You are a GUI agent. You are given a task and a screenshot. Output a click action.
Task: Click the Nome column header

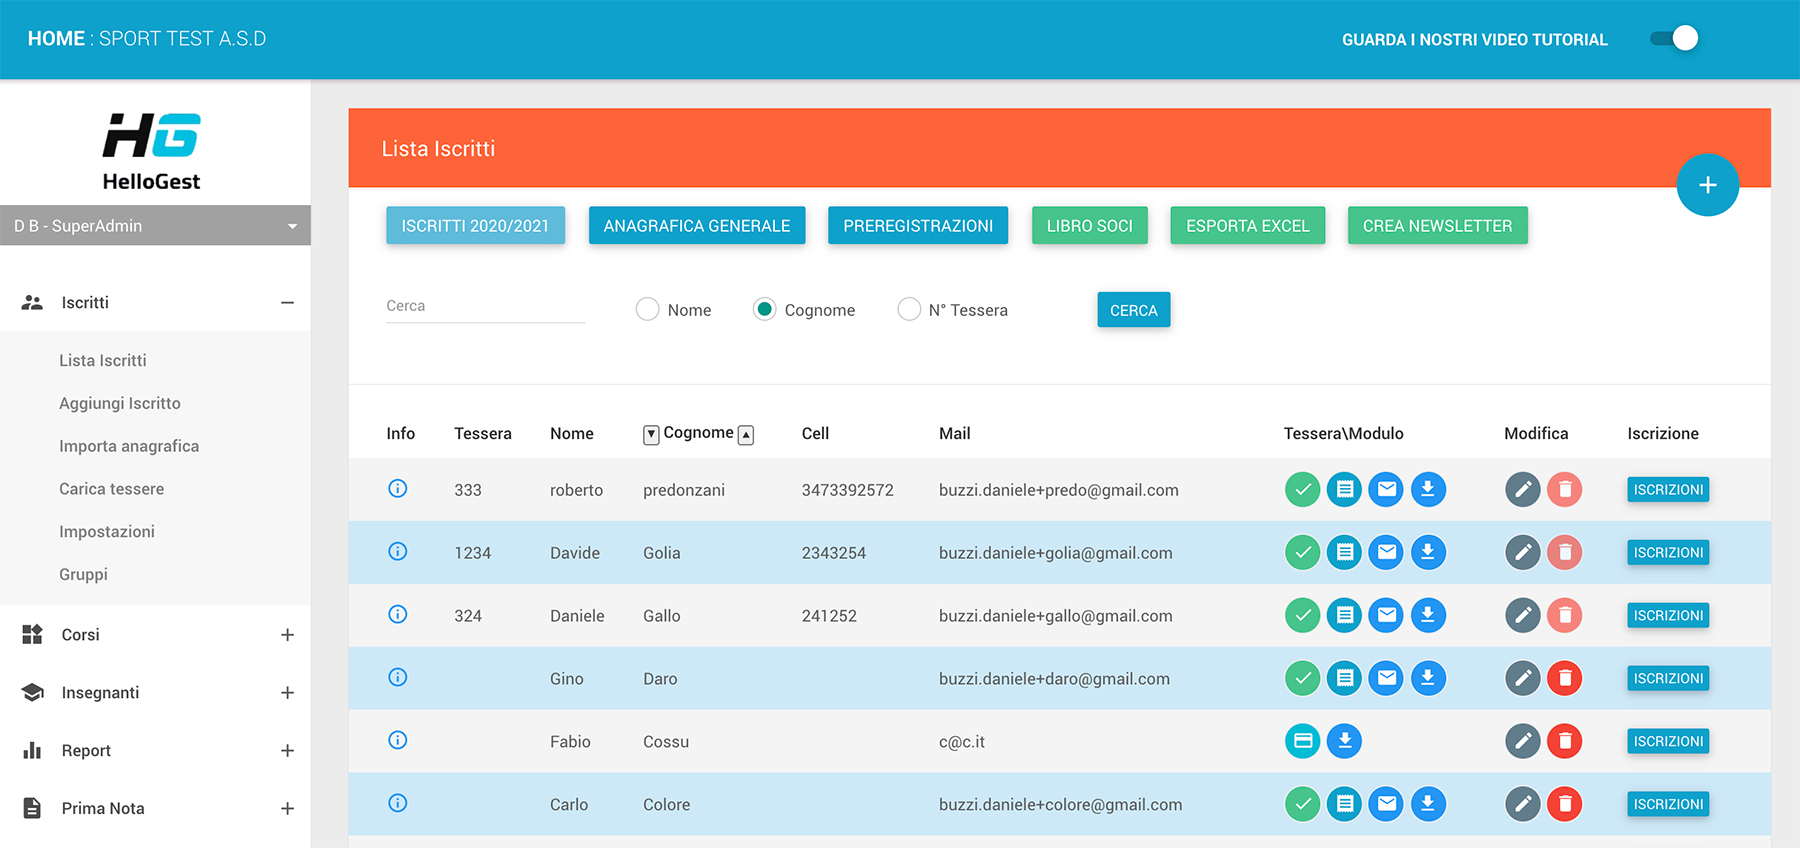point(572,434)
